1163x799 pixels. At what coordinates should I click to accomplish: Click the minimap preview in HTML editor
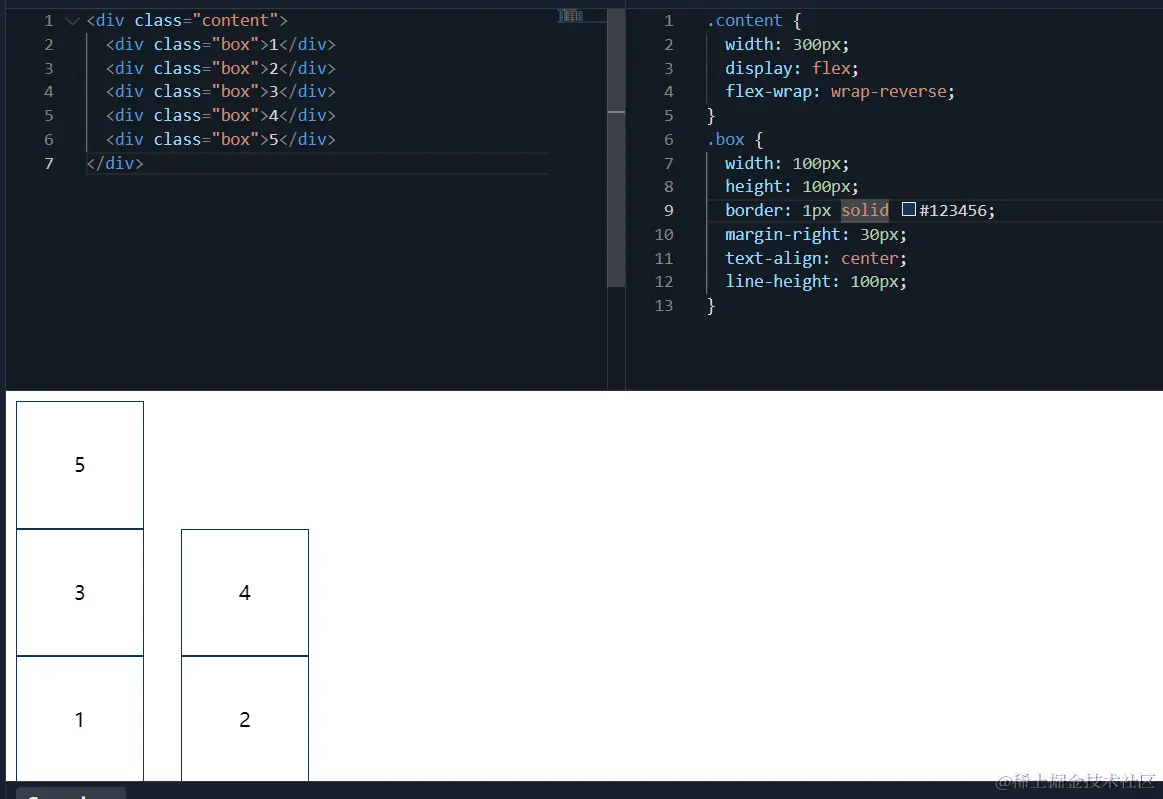pos(570,16)
